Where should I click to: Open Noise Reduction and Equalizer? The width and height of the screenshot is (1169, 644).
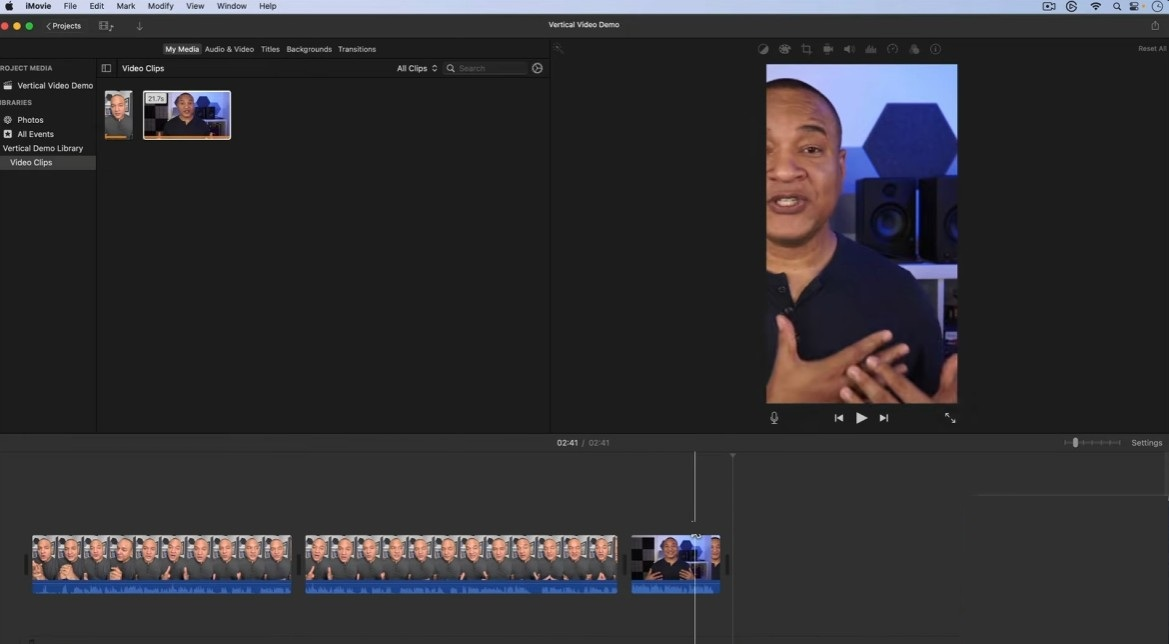tap(871, 49)
